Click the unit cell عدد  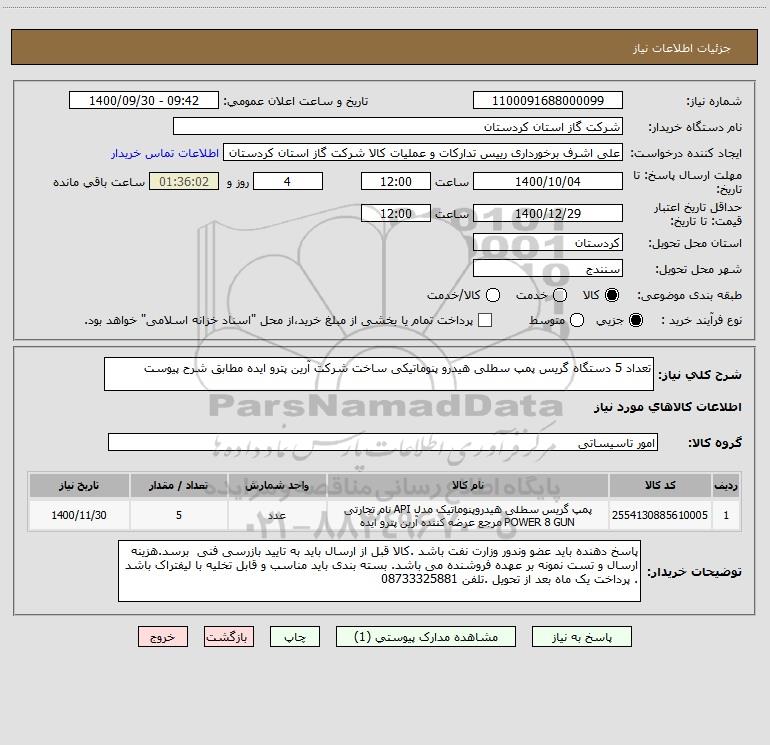pos(277,515)
